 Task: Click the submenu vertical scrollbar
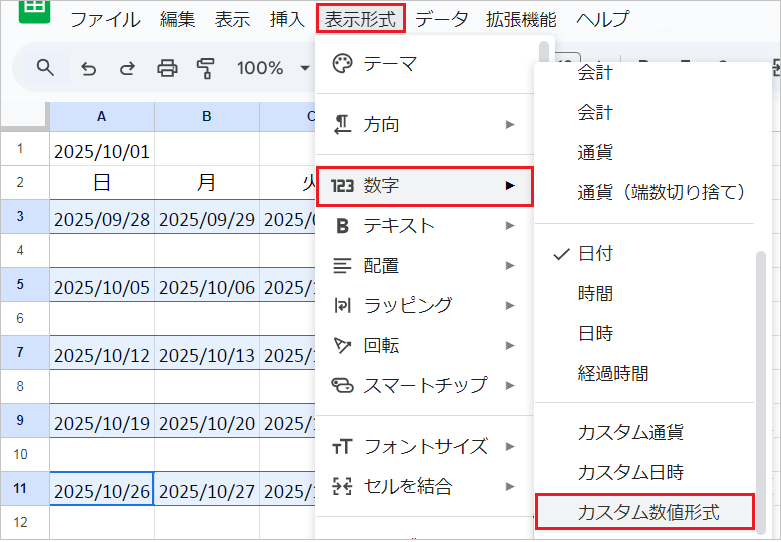(x=762, y=390)
